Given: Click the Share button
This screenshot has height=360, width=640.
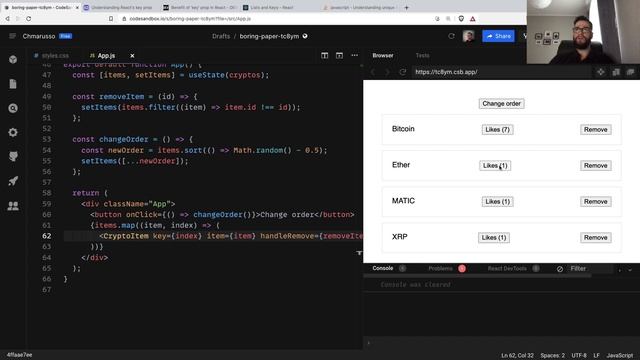Looking at the screenshot, I should 498,36.
